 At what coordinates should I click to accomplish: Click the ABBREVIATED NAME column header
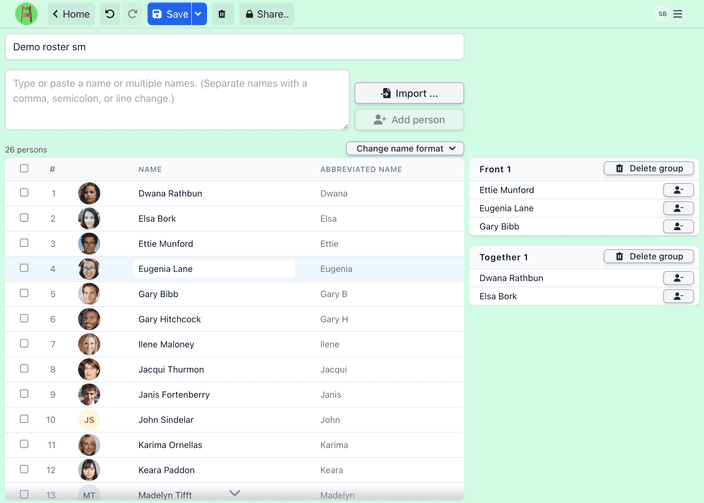pos(361,169)
